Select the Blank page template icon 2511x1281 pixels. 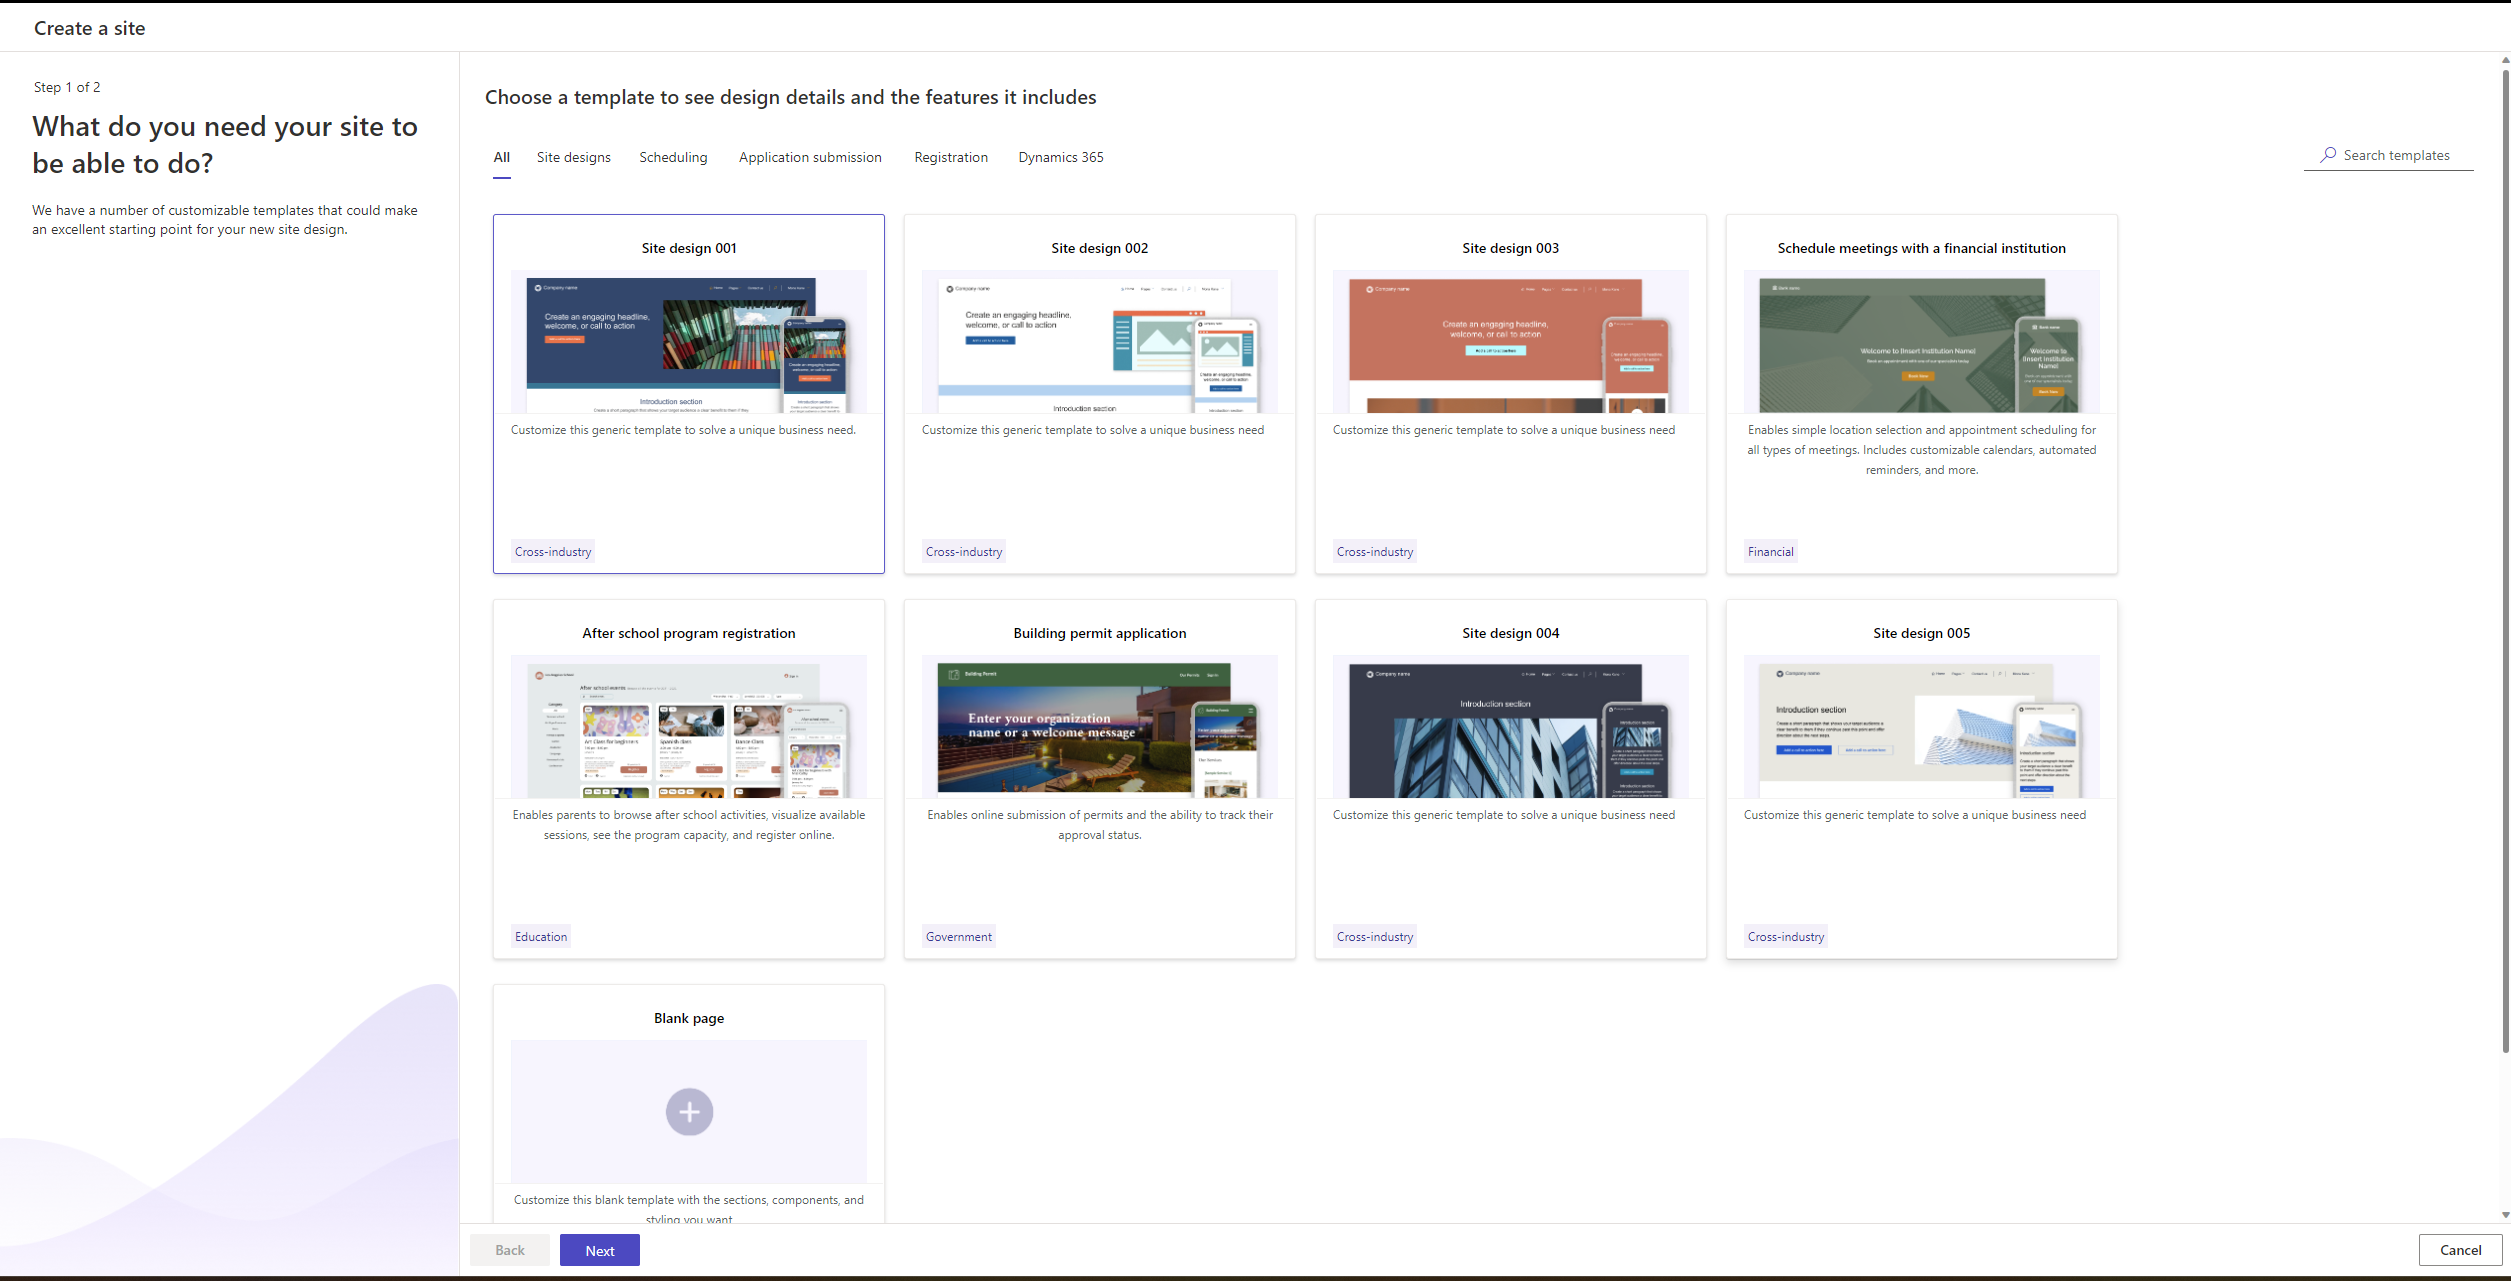click(688, 1111)
